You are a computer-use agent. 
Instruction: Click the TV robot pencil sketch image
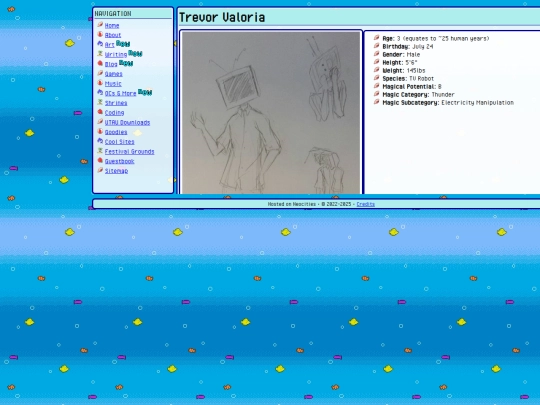271,113
